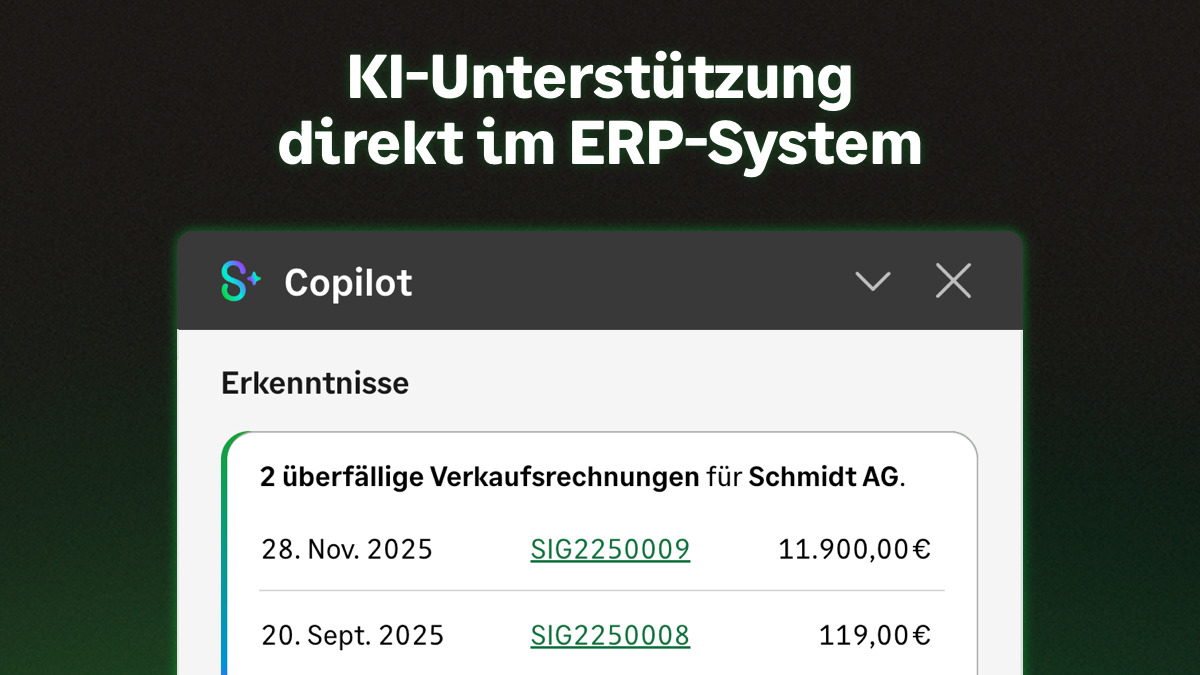Click the customer name Schmidt AG
This screenshot has width=1200, height=675.
tap(823, 477)
